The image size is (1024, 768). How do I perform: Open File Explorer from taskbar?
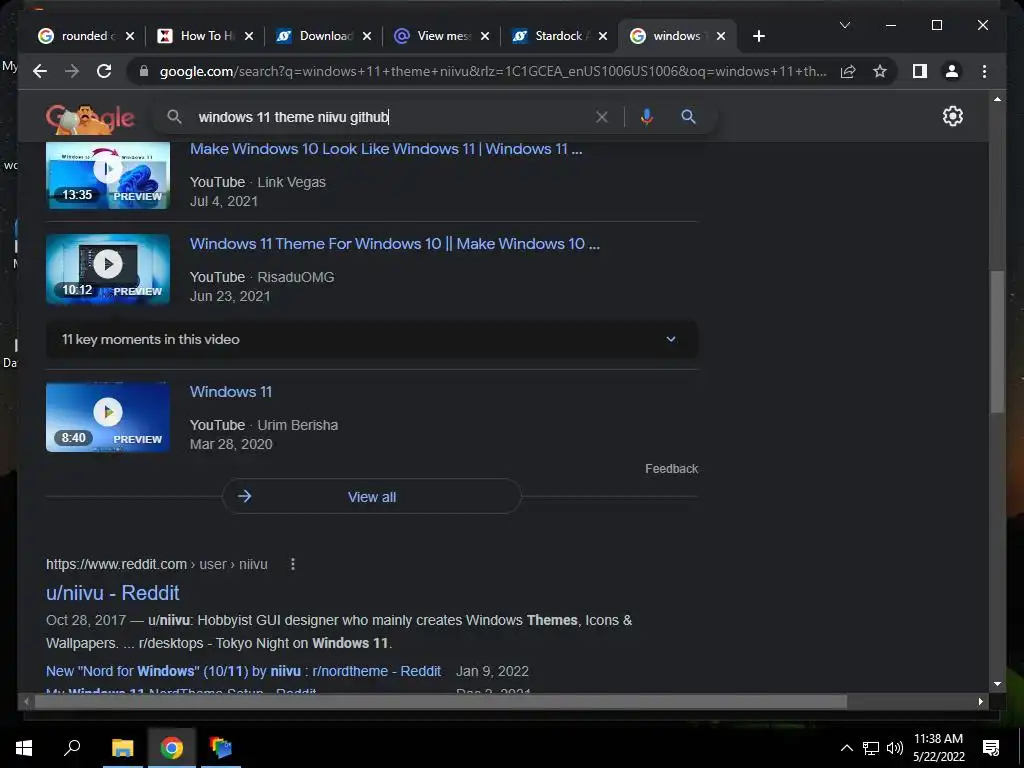122,748
